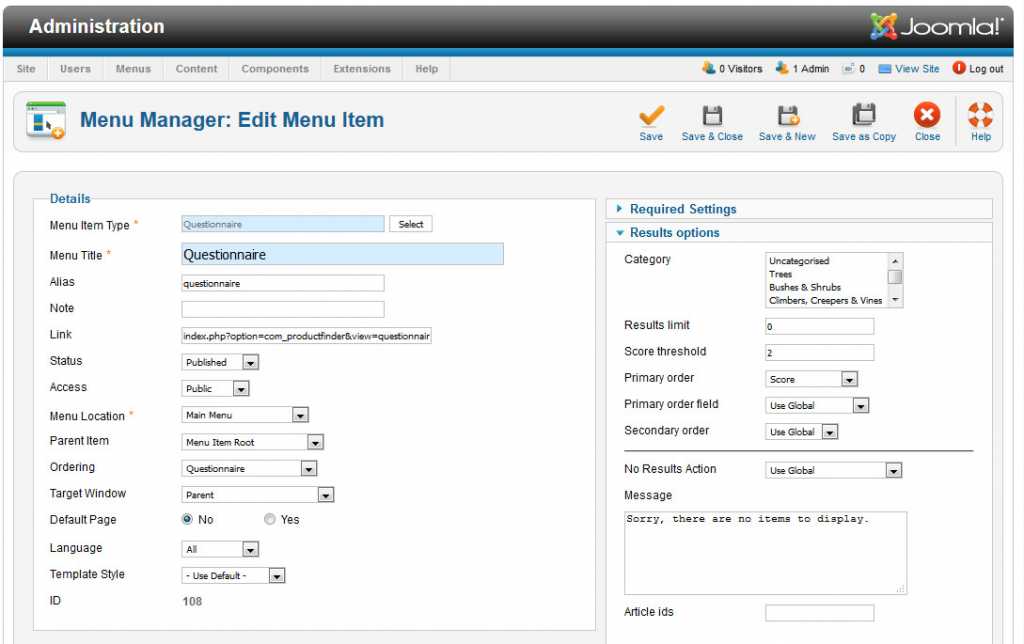Click the Note input field

click(283, 309)
